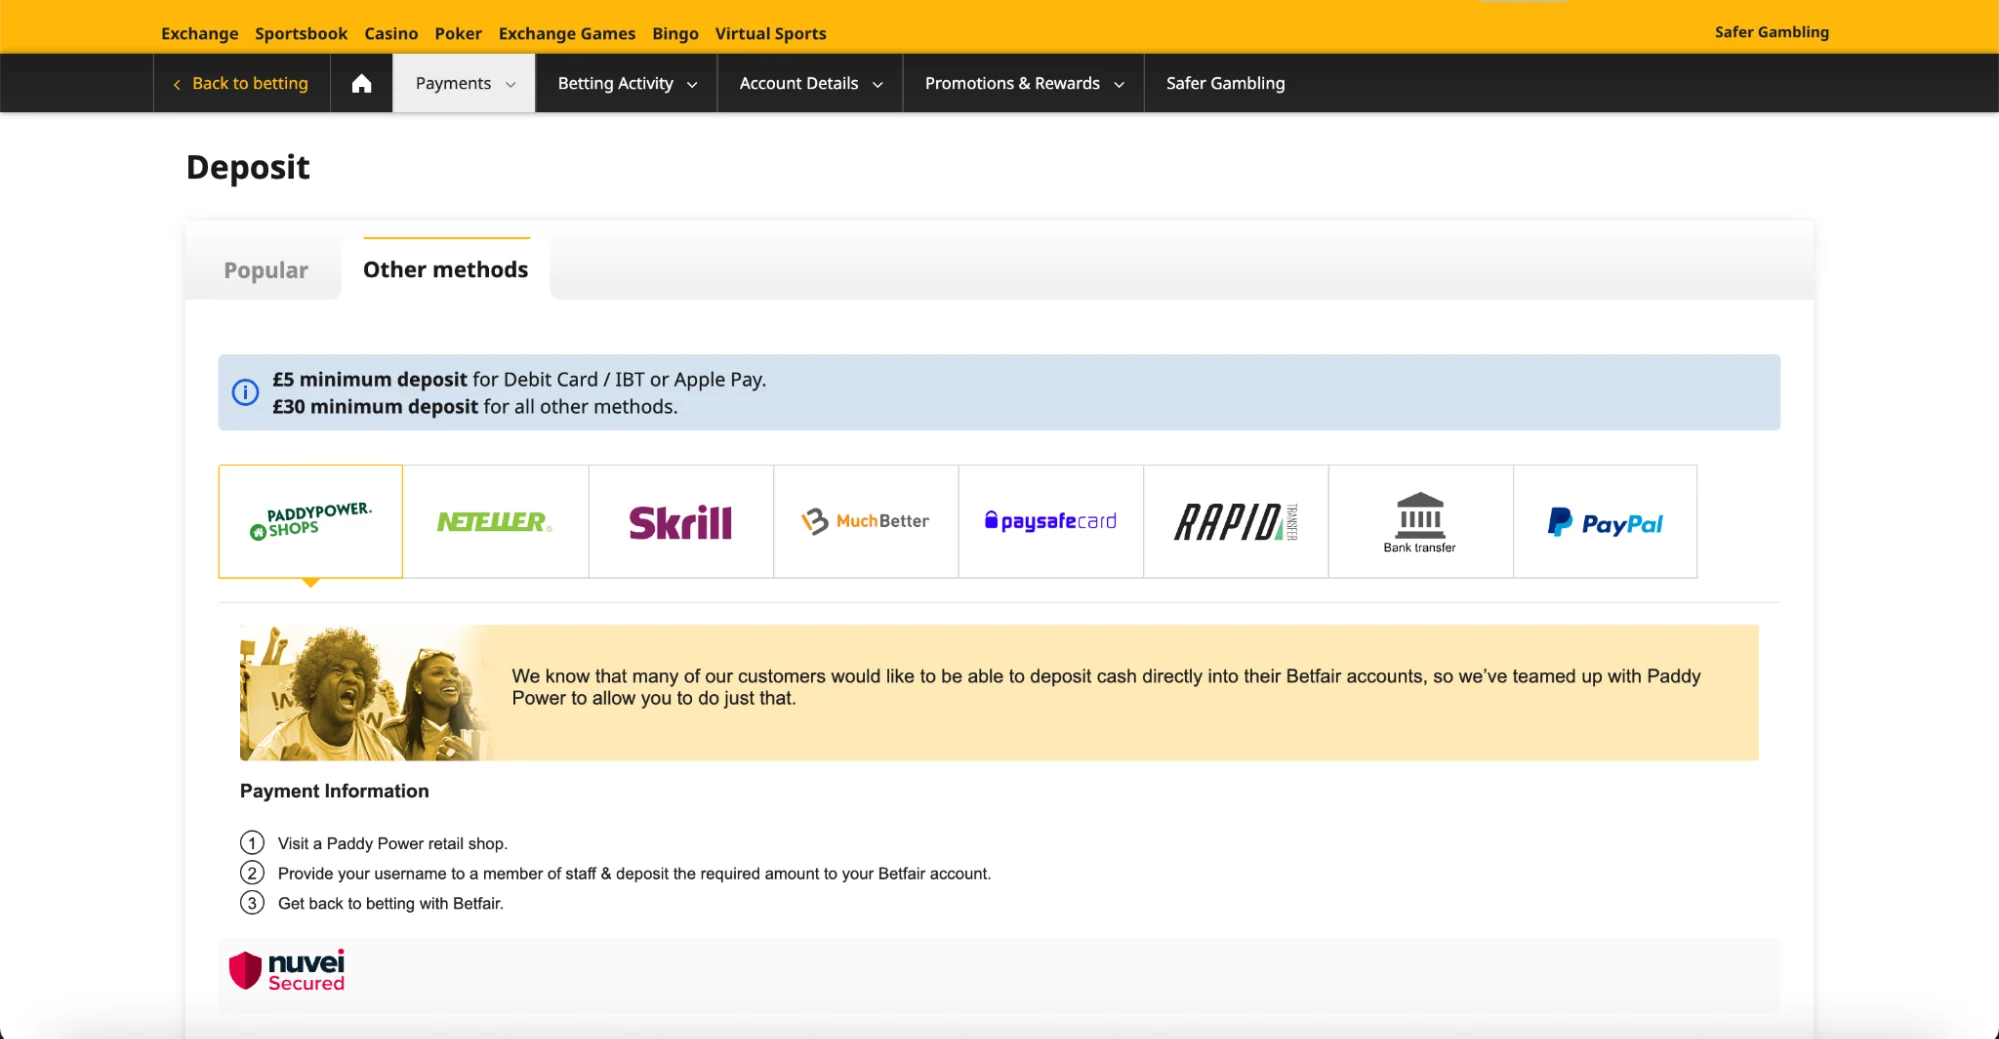Expand the Payments dropdown menu
The height and width of the screenshot is (1039, 1999).
point(464,83)
